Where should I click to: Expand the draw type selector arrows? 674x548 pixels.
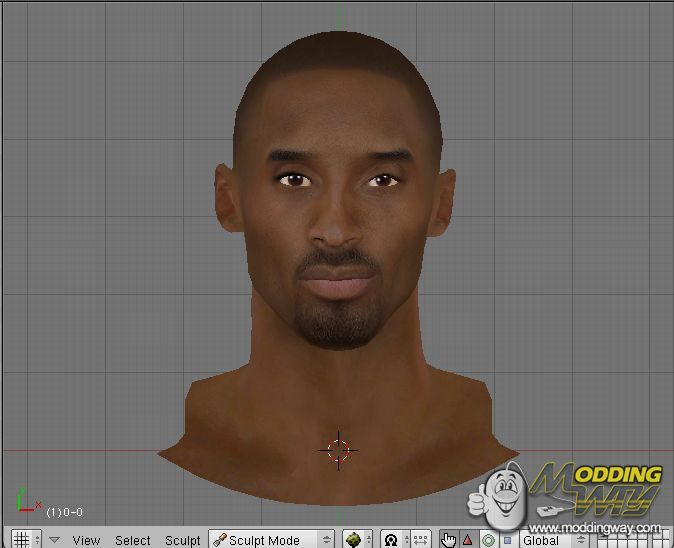(x=367, y=540)
